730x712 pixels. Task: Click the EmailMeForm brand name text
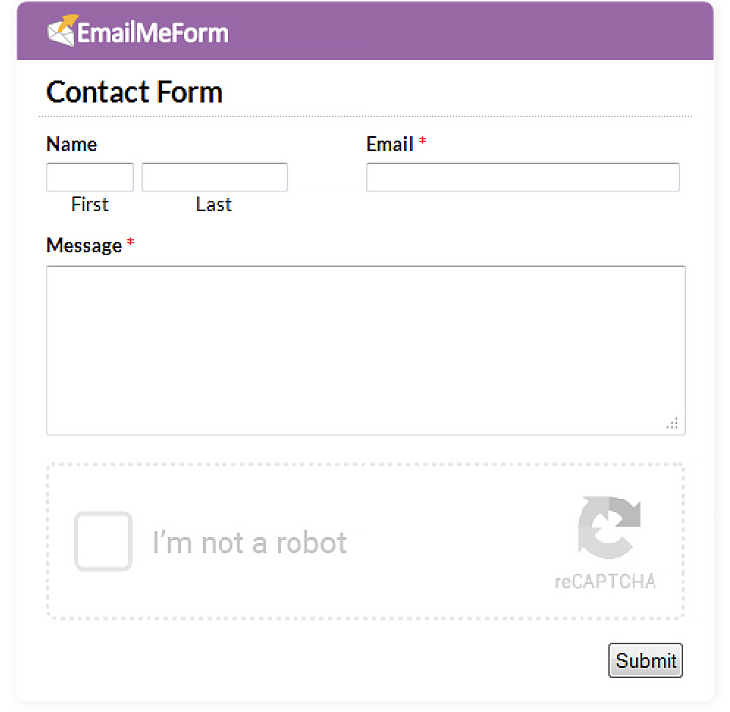153,33
